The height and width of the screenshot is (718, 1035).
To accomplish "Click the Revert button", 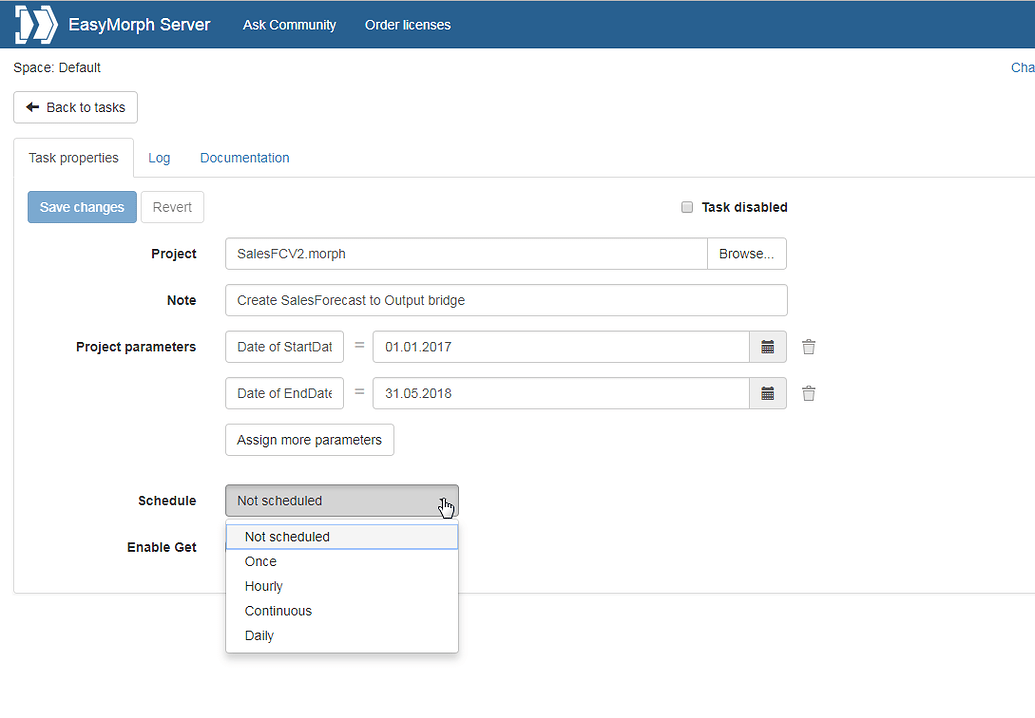I will tap(172, 206).
